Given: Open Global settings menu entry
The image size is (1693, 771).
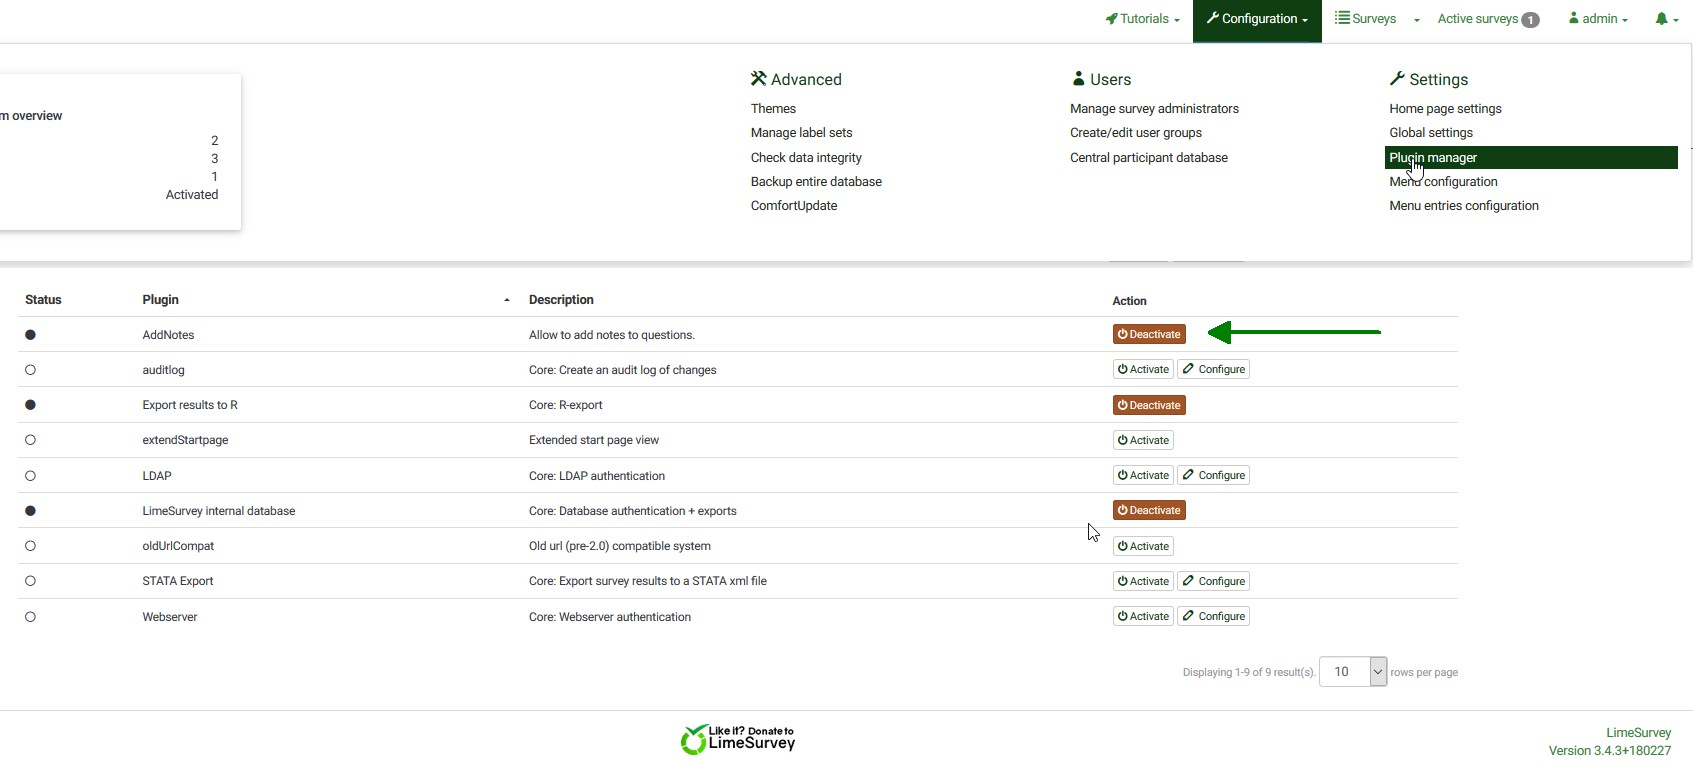Looking at the screenshot, I should pos(1430,133).
